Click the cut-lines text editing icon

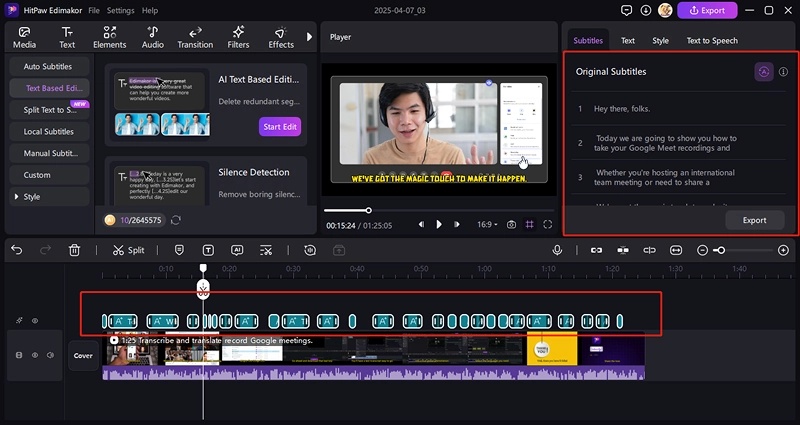click(266, 250)
